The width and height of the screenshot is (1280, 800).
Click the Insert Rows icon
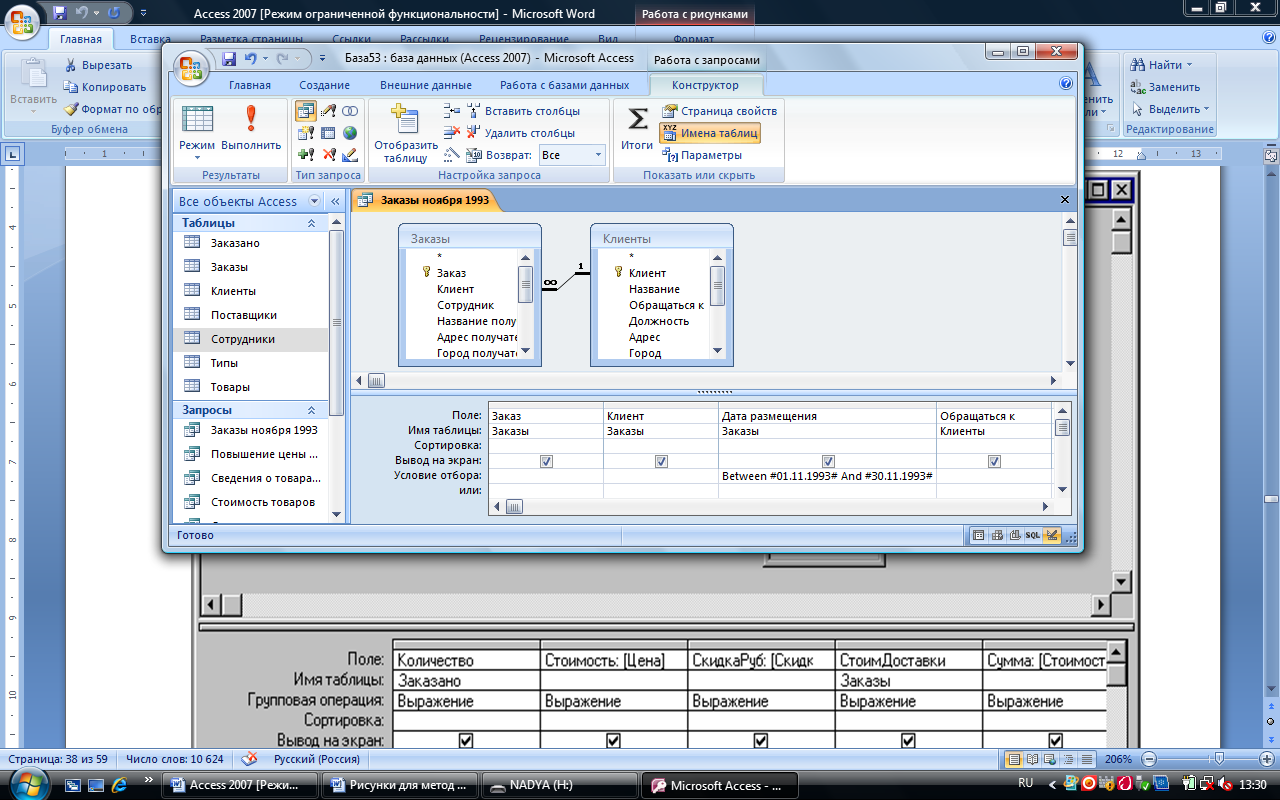click(x=452, y=111)
